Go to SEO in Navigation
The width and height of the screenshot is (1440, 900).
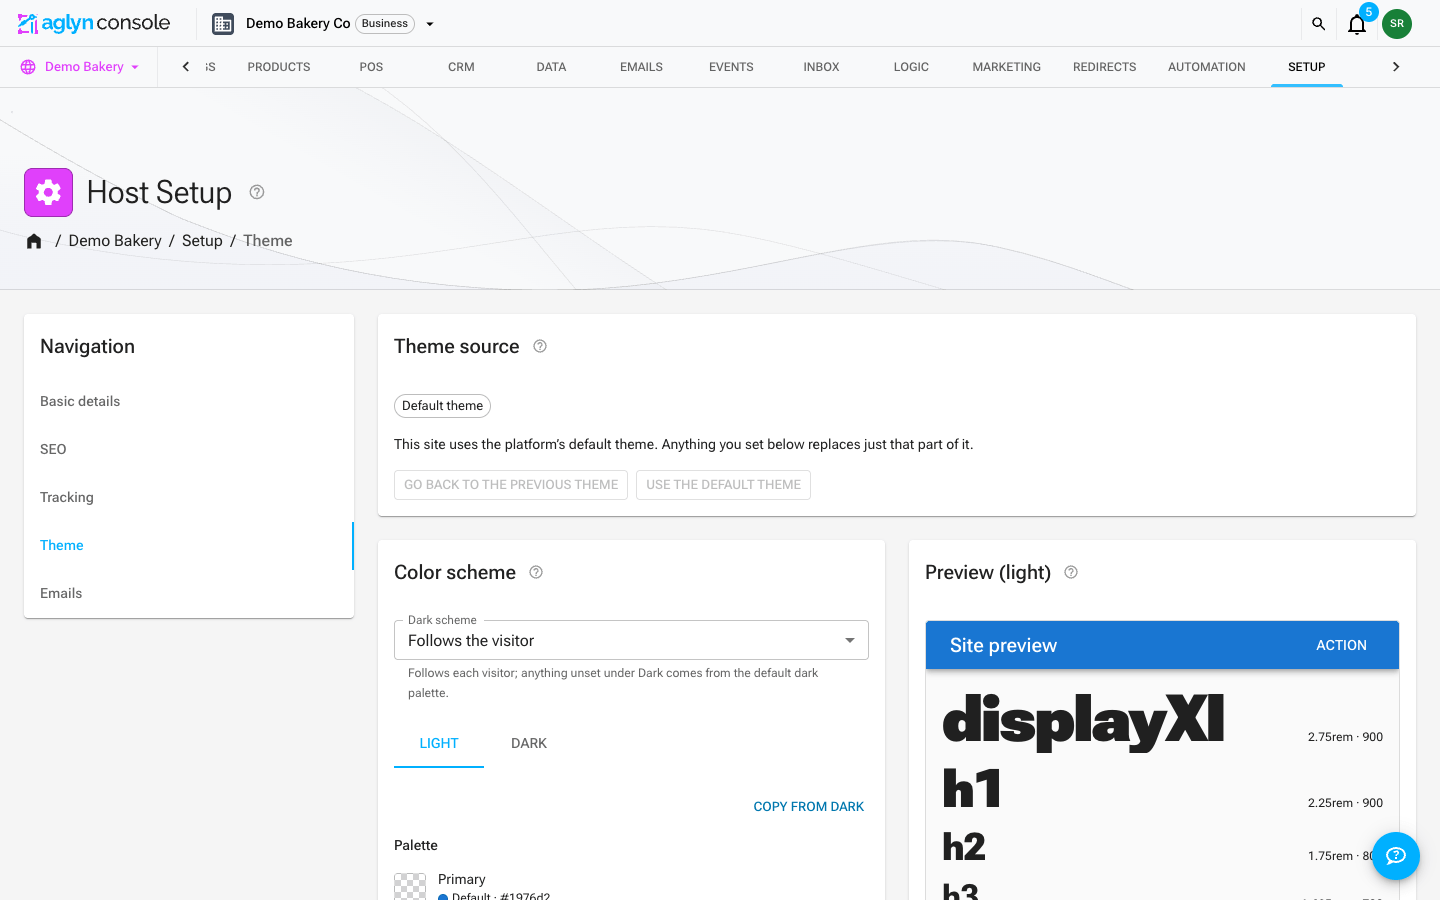[x=189, y=449]
